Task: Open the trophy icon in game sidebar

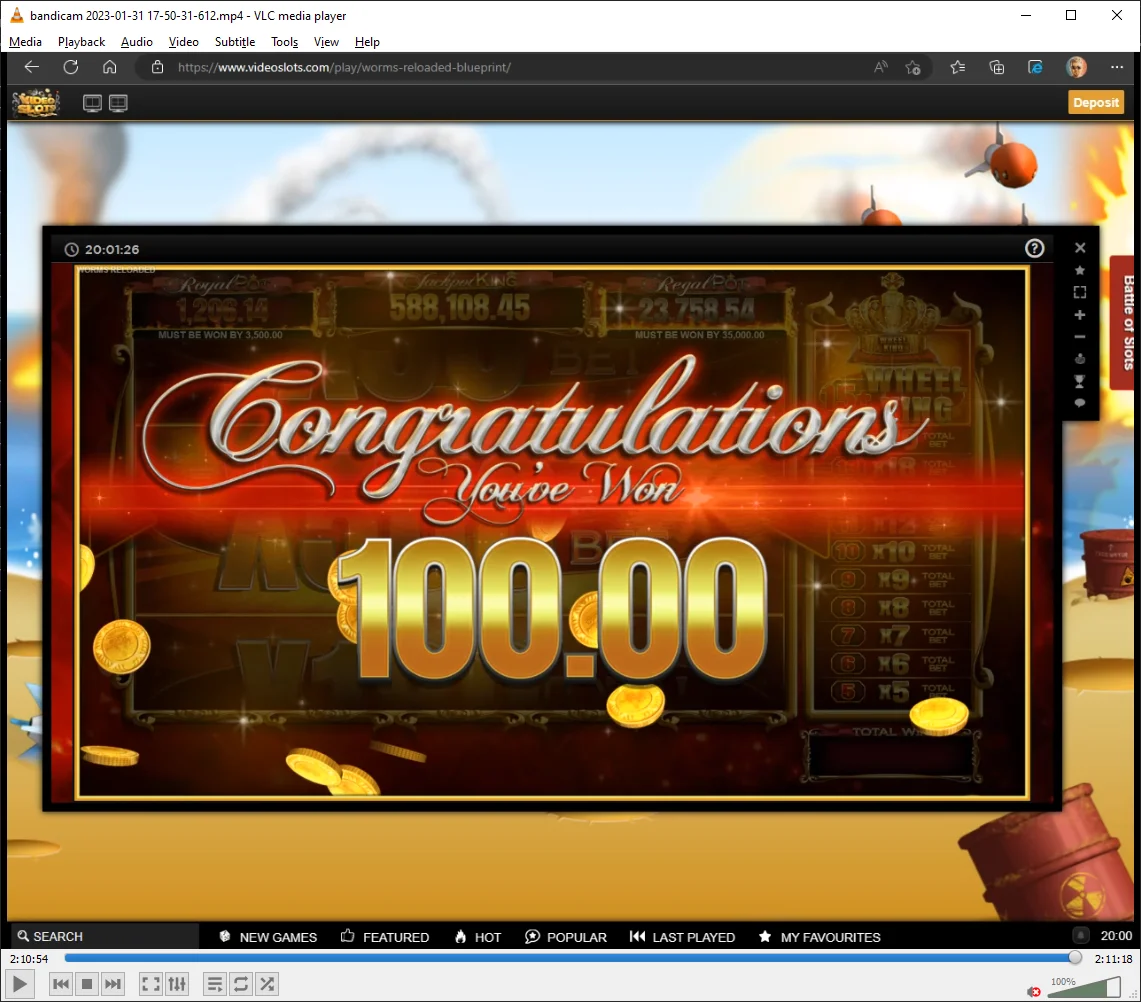Action: click(1080, 381)
